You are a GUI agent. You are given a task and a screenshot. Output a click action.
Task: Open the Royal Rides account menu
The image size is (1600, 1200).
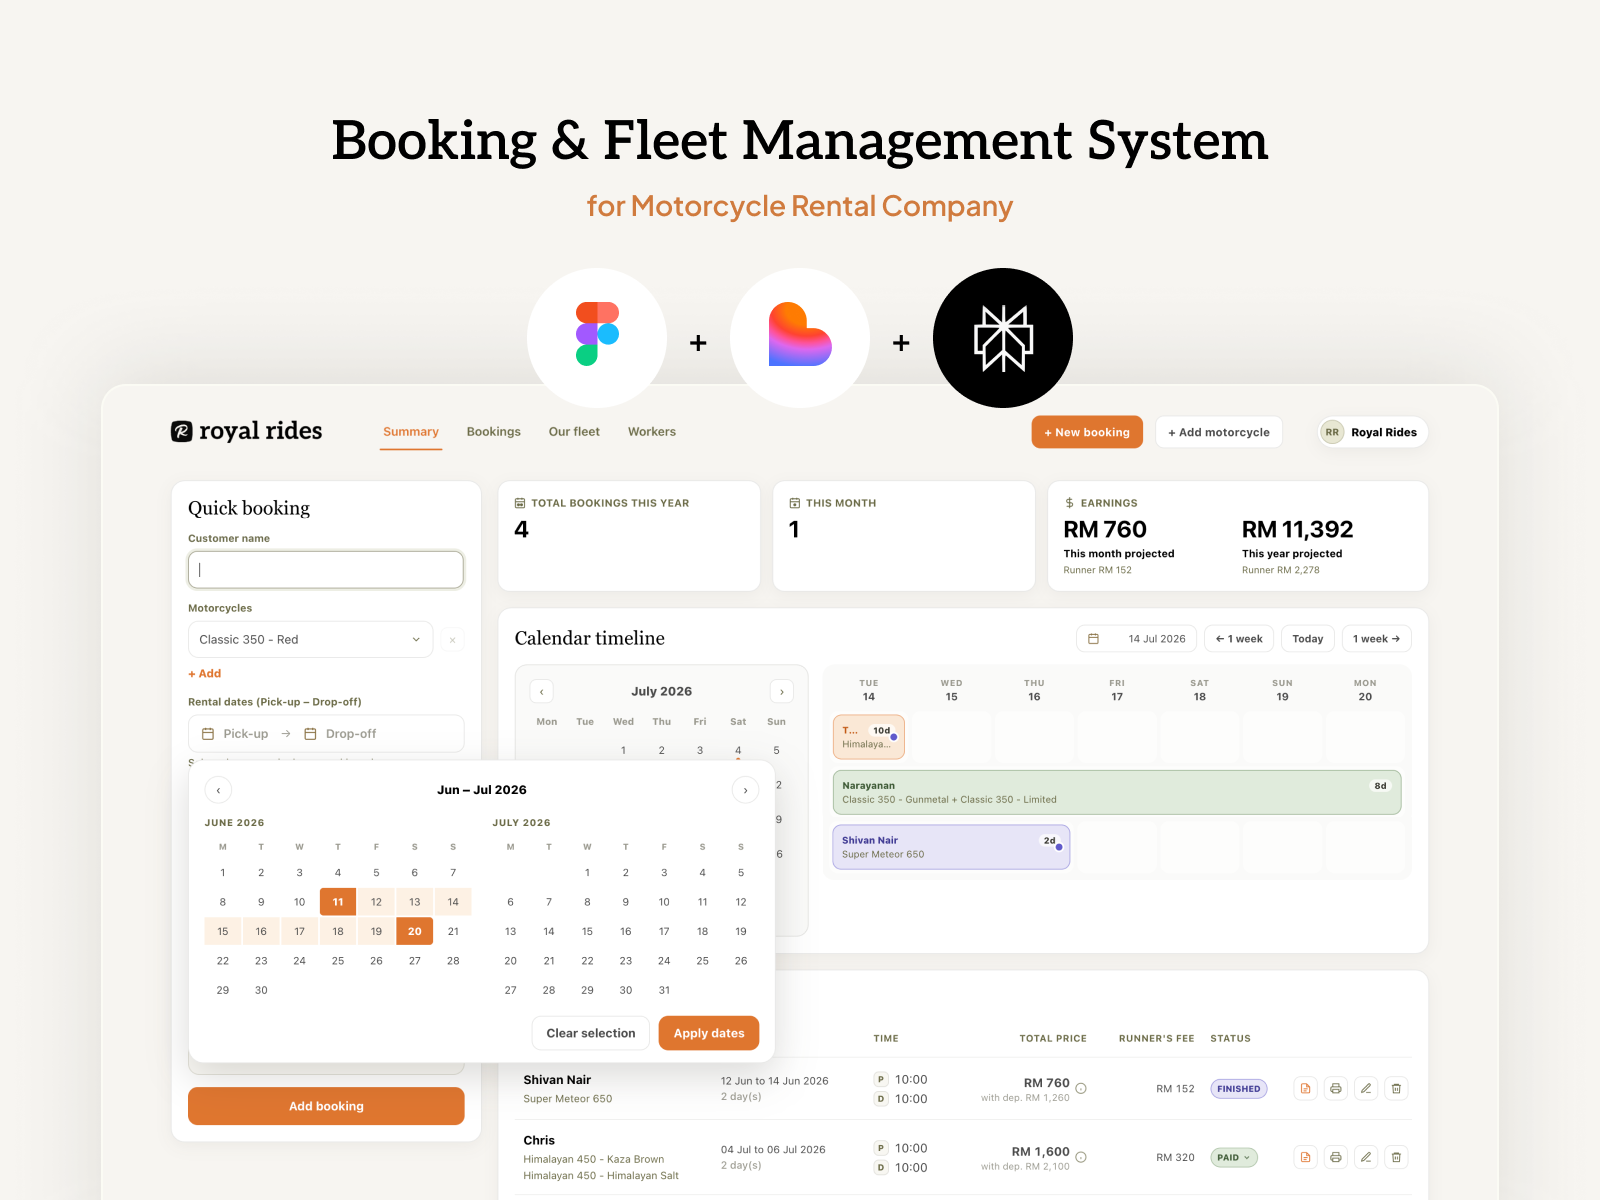pos(1373,432)
